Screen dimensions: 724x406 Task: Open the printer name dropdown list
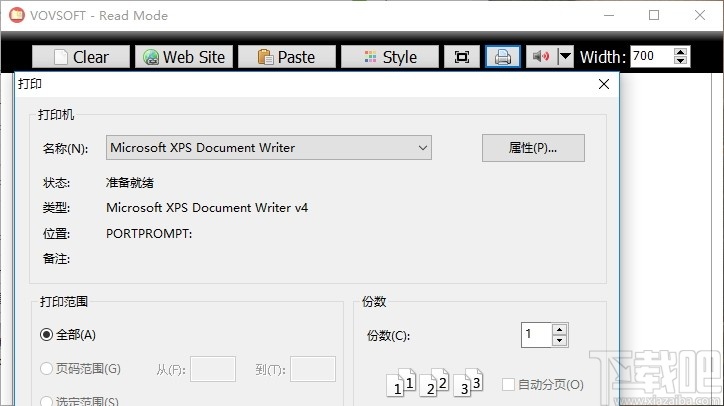269,148
